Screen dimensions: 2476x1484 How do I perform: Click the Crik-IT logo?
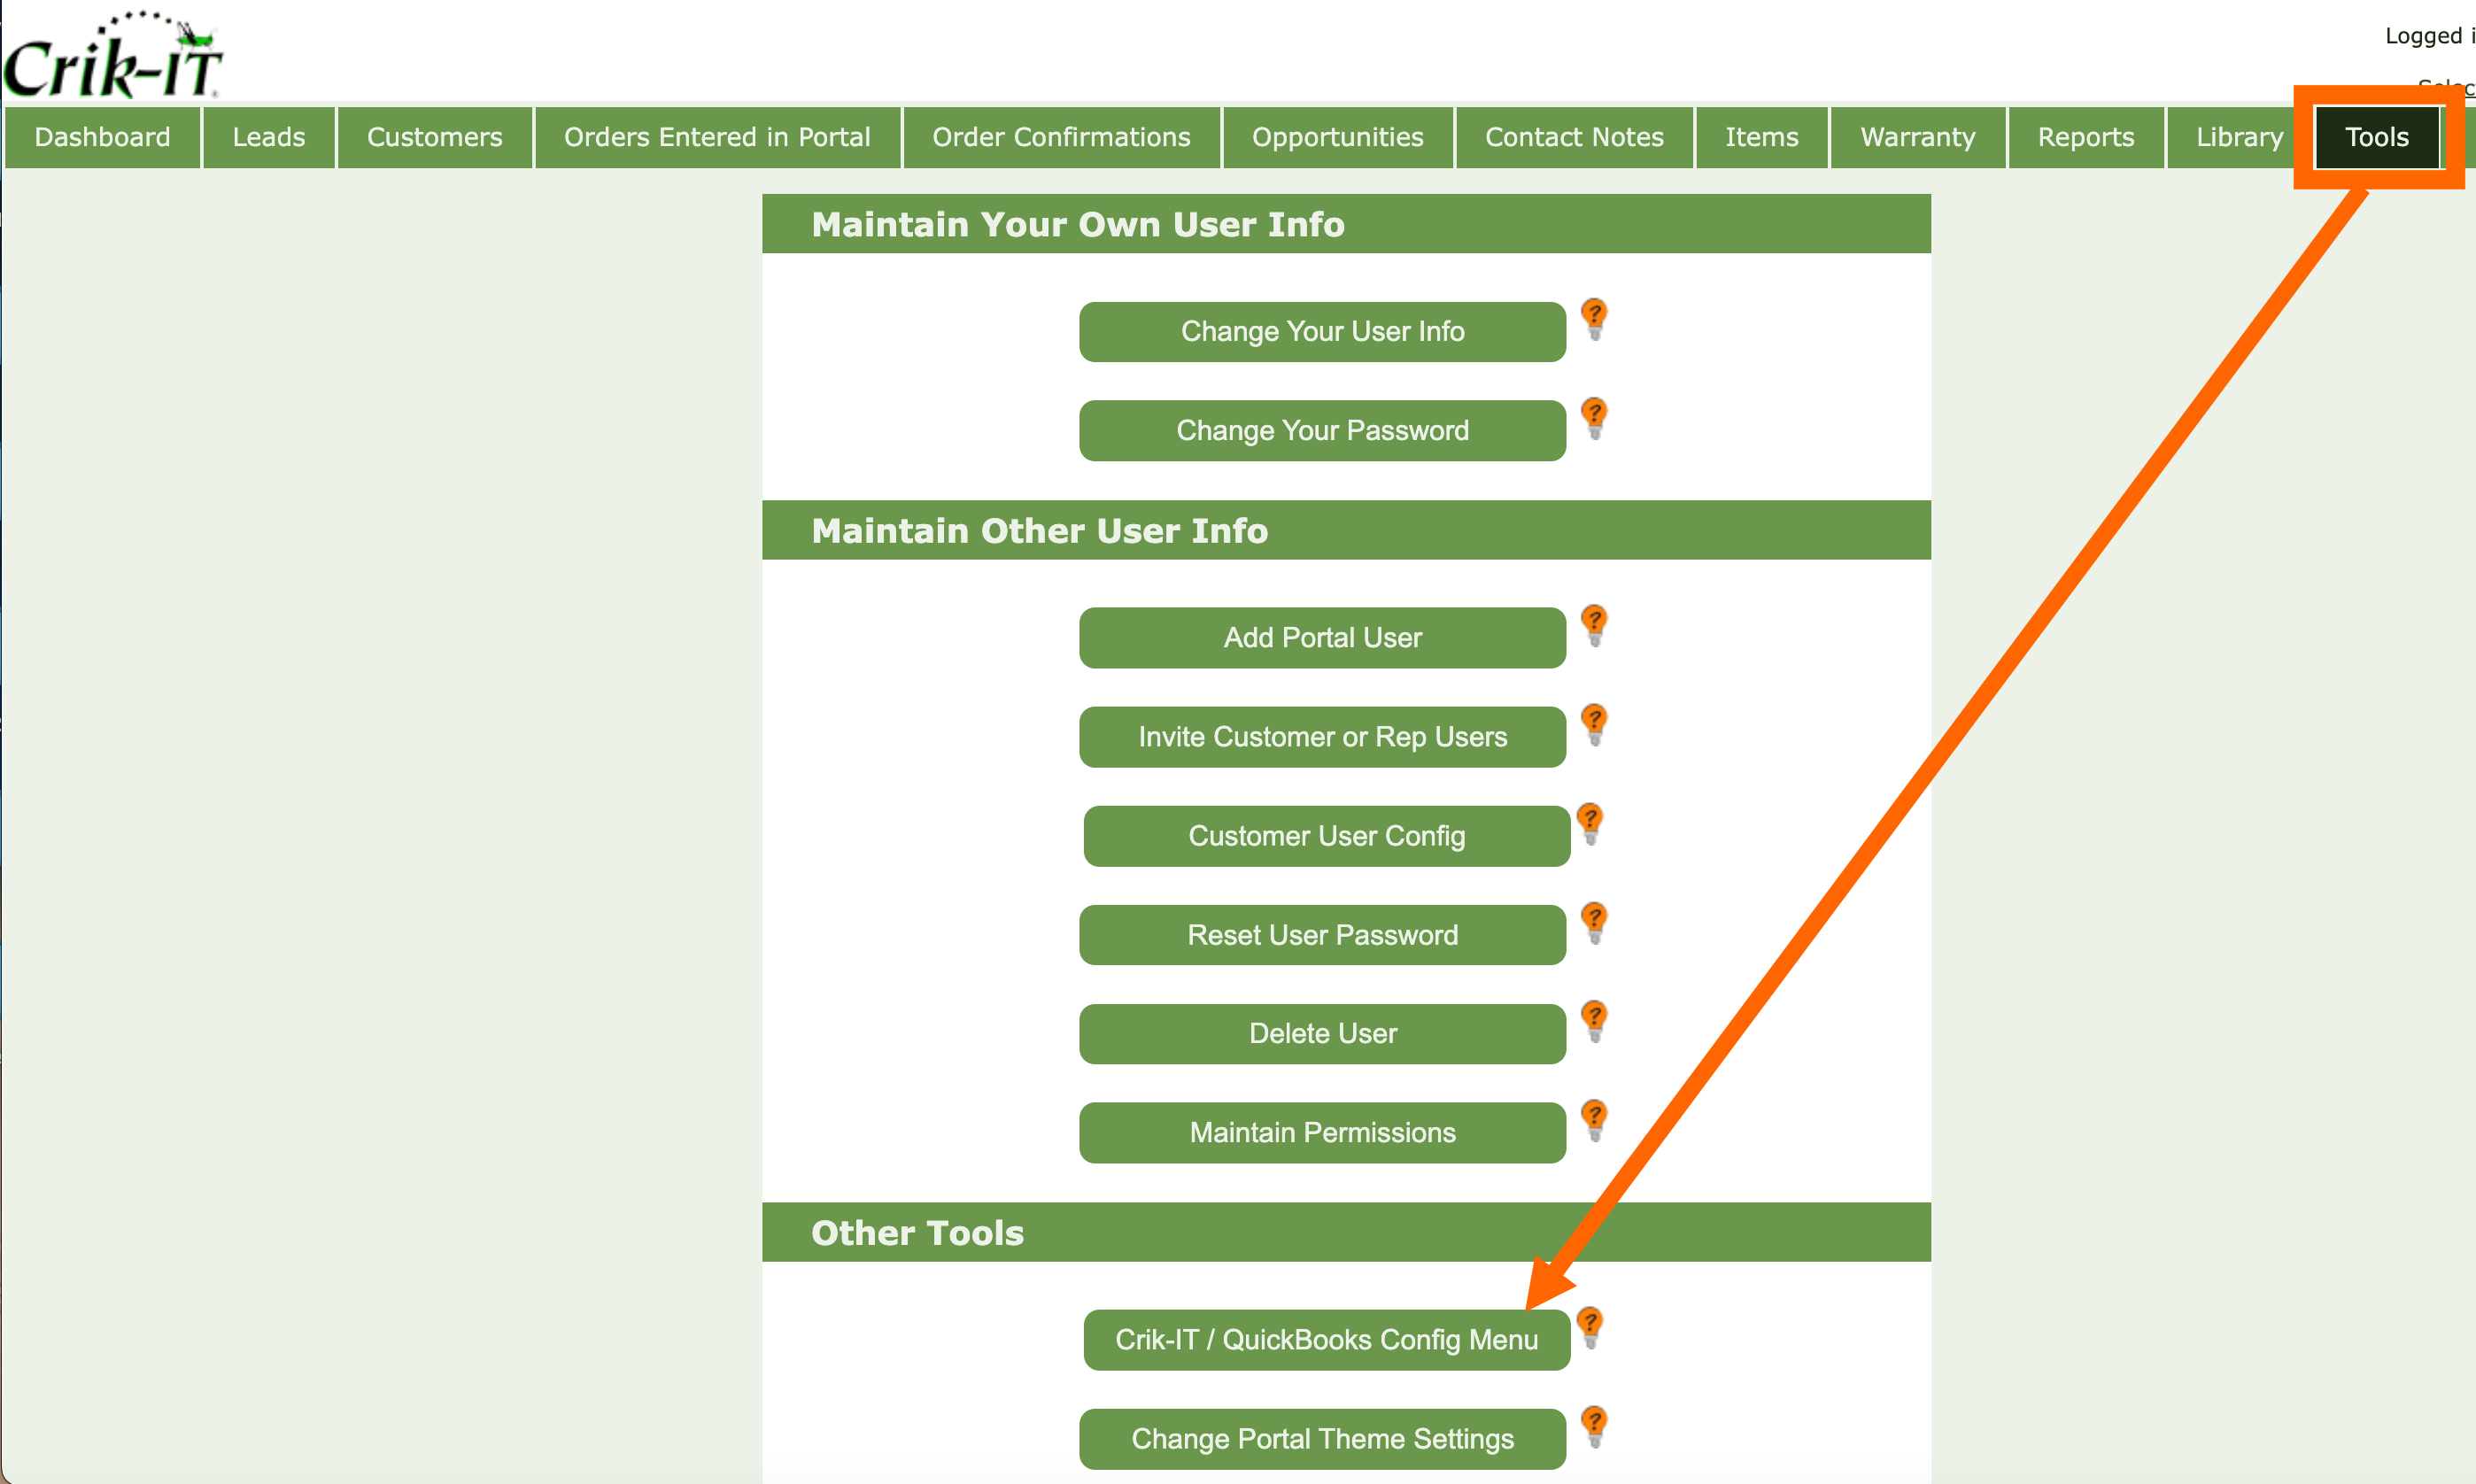pyautogui.click(x=112, y=58)
